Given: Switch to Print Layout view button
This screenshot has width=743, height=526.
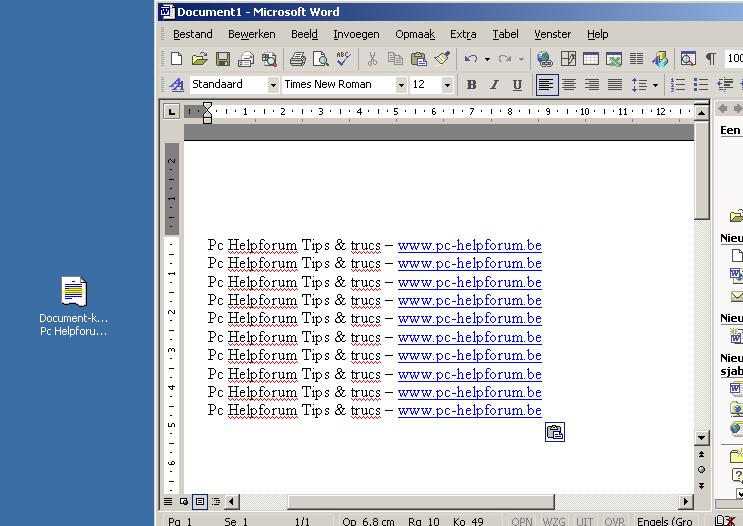Looking at the screenshot, I should point(200,501).
